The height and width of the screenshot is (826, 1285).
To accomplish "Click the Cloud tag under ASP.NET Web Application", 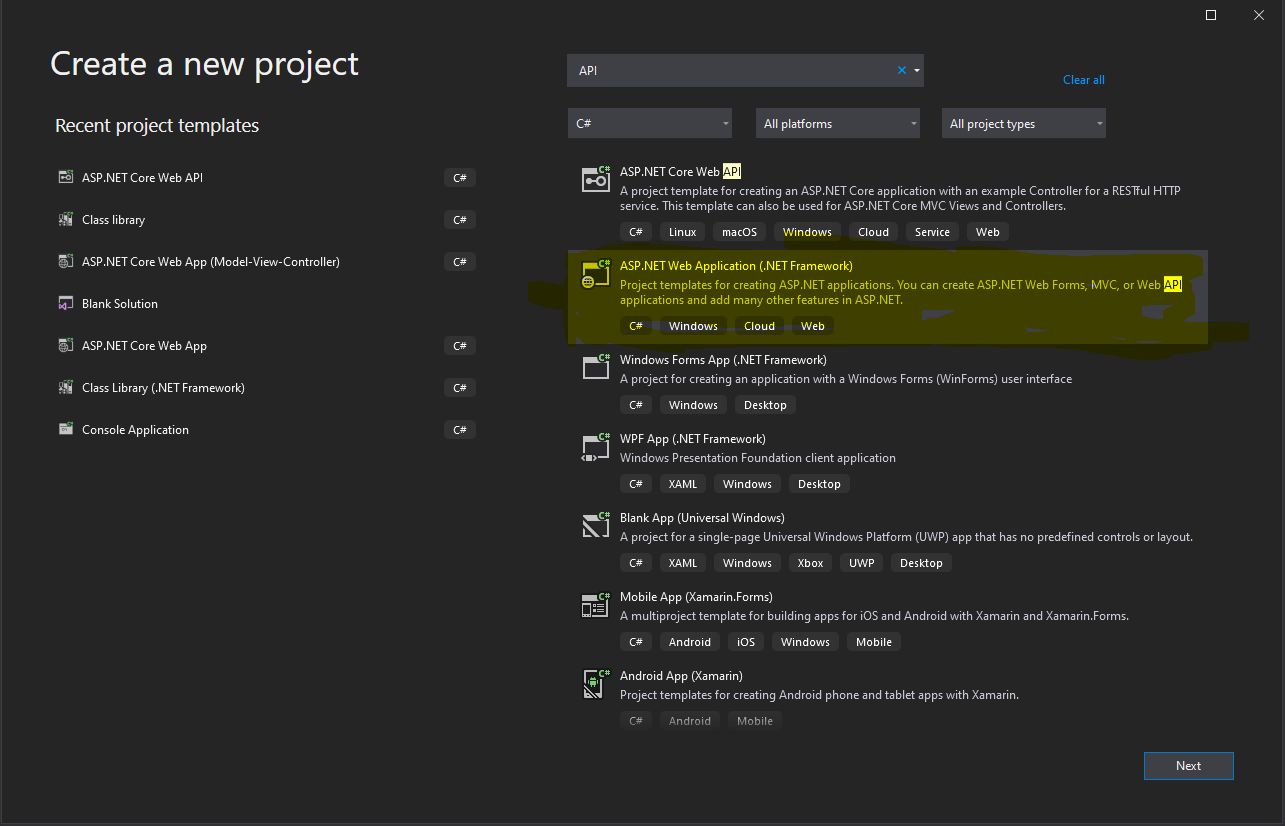I will [x=759, y=326].
